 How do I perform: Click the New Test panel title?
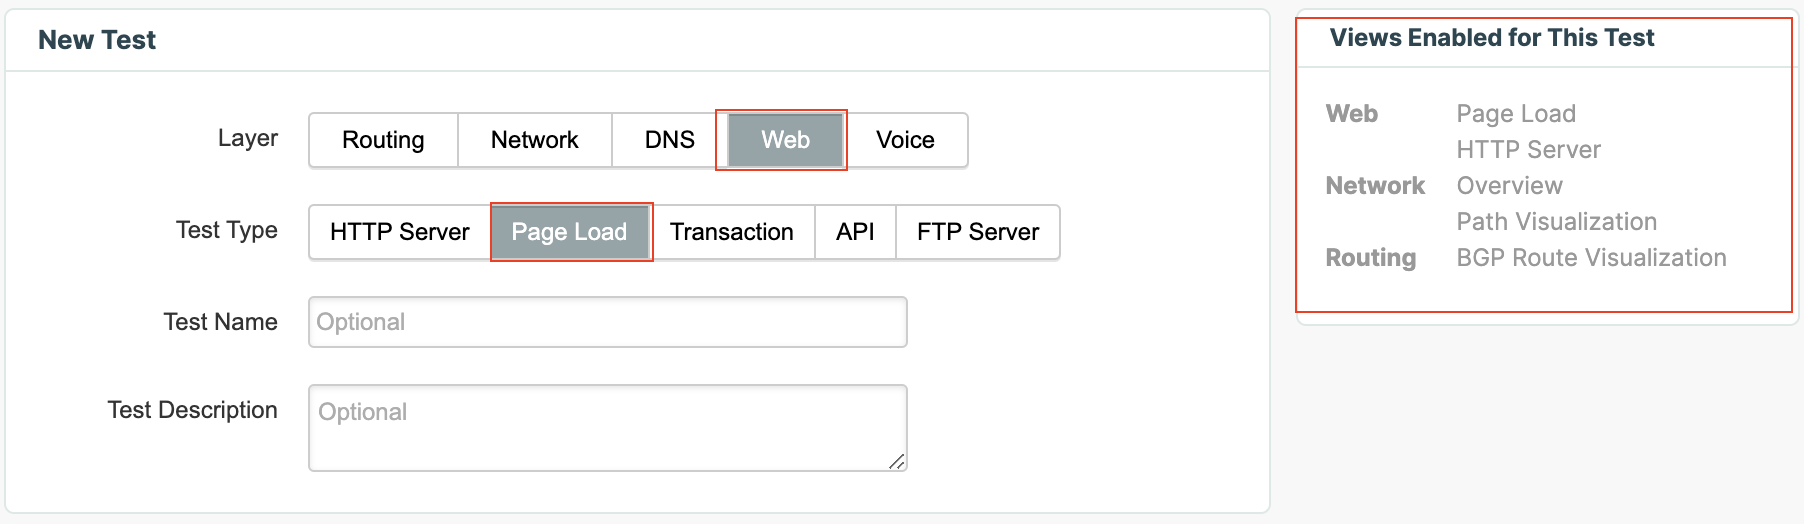click(x=97, y=40)
